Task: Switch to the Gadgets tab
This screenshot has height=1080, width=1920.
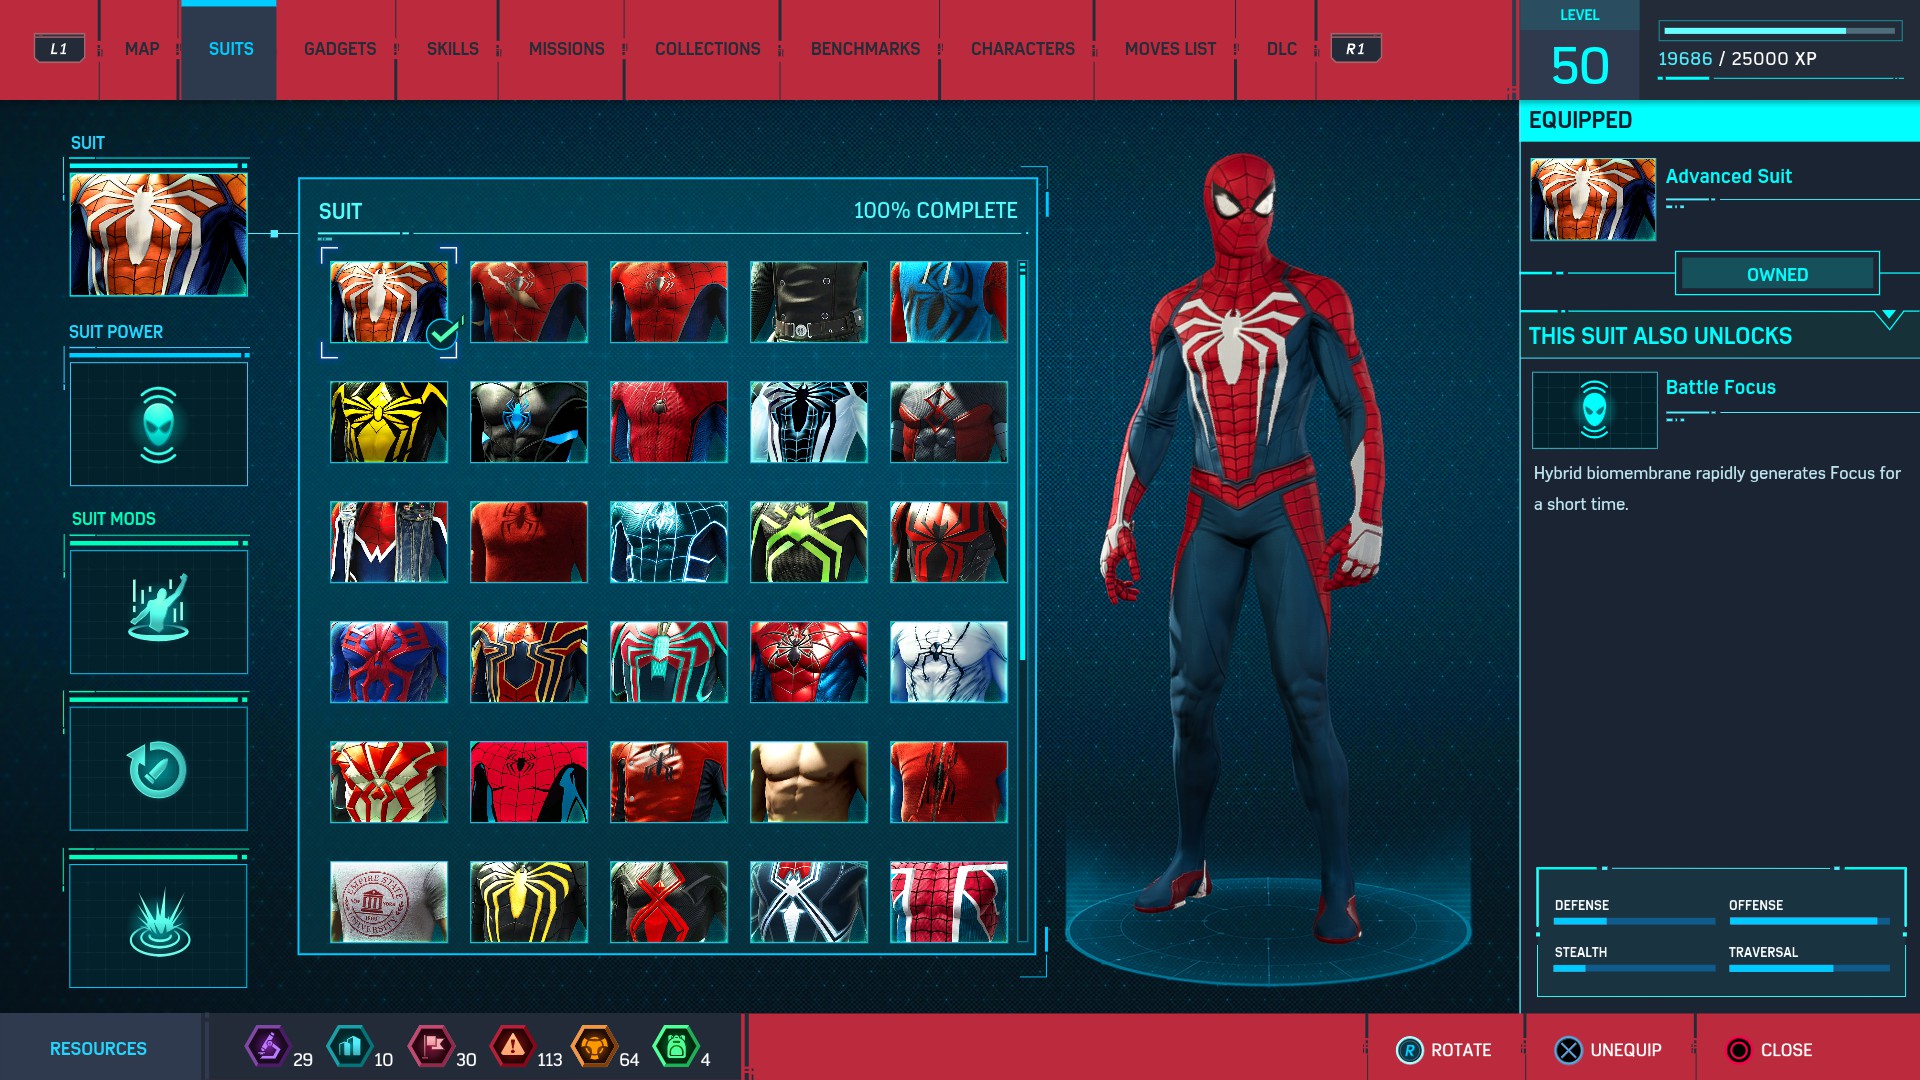Action: (340, 49)
